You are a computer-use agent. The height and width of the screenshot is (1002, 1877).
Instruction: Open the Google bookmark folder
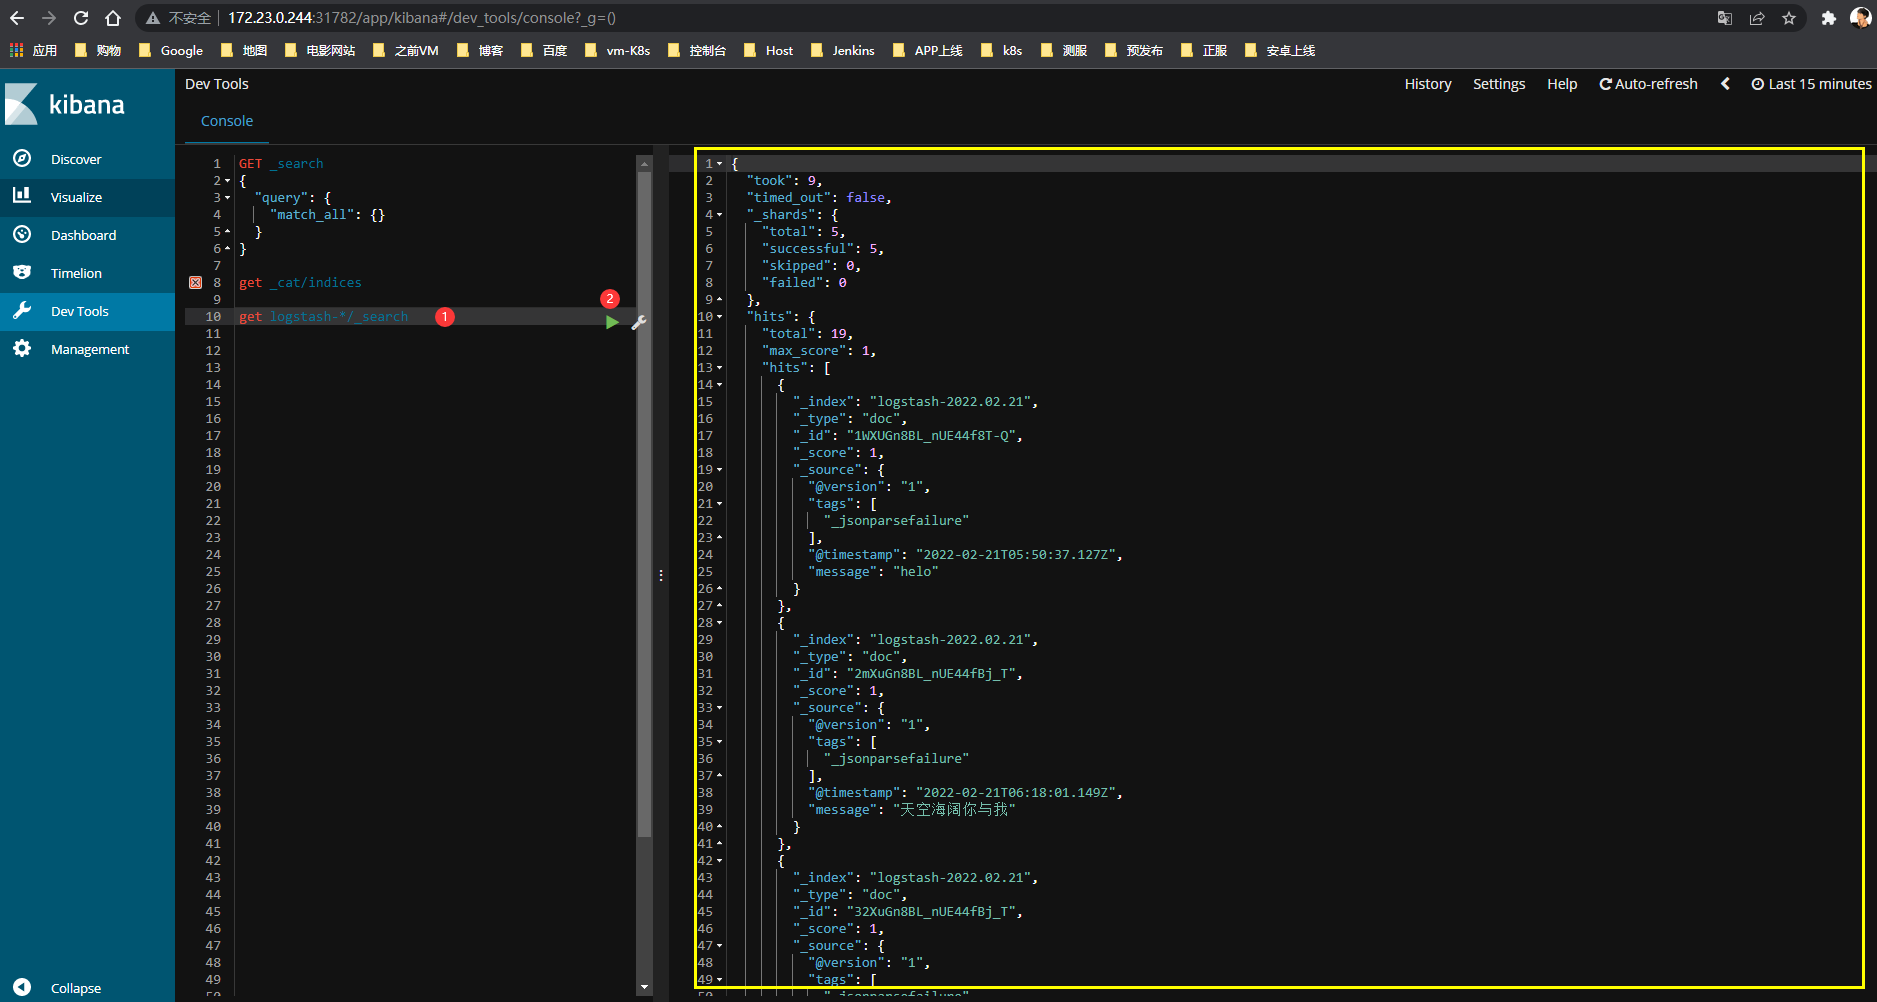(170, 50)
